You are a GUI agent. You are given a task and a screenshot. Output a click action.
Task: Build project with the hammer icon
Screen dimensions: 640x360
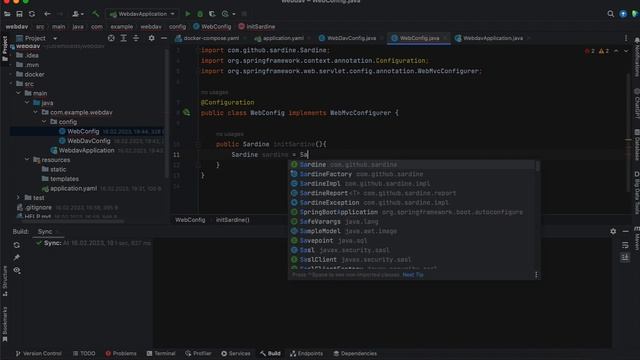point(96,14)
